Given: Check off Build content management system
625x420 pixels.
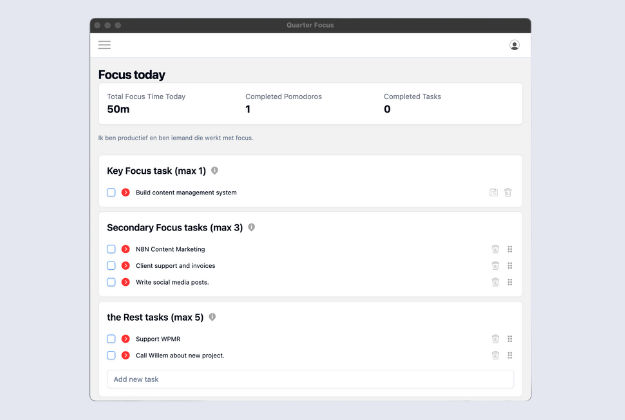Looking at the screenshot, I should click(x=111, y=192).
